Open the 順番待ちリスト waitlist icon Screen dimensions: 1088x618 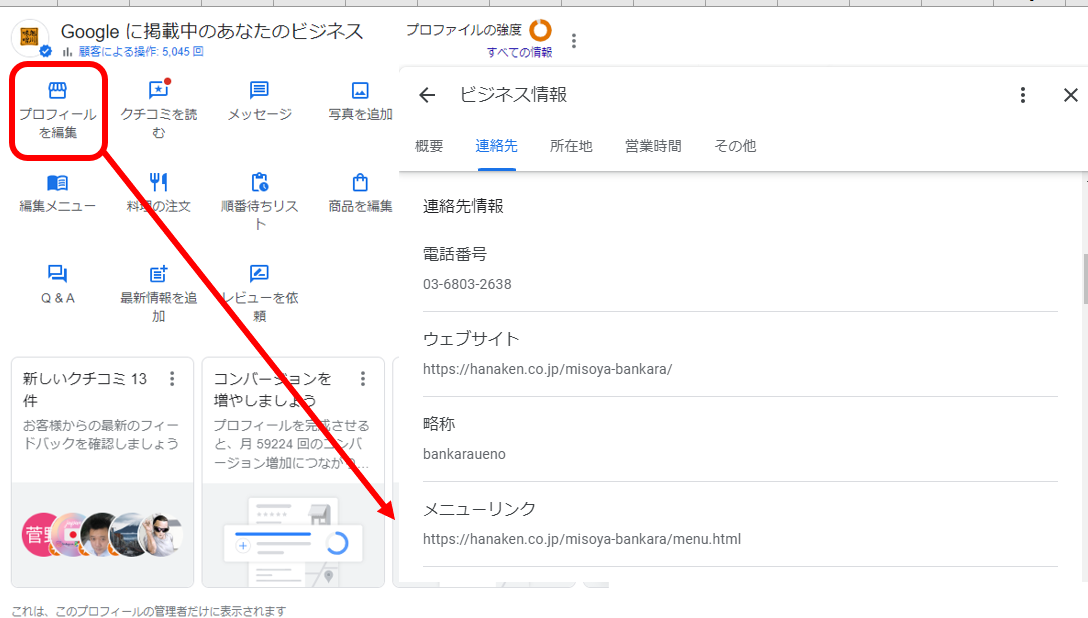pyautogui.click(x=260, y=182)
